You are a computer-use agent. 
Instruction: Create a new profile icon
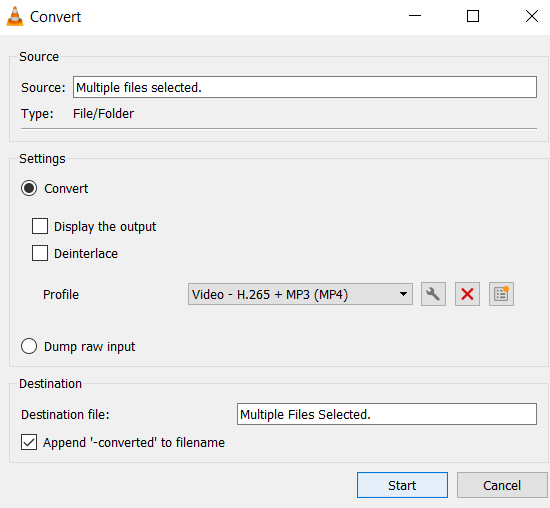coord(501,294)
